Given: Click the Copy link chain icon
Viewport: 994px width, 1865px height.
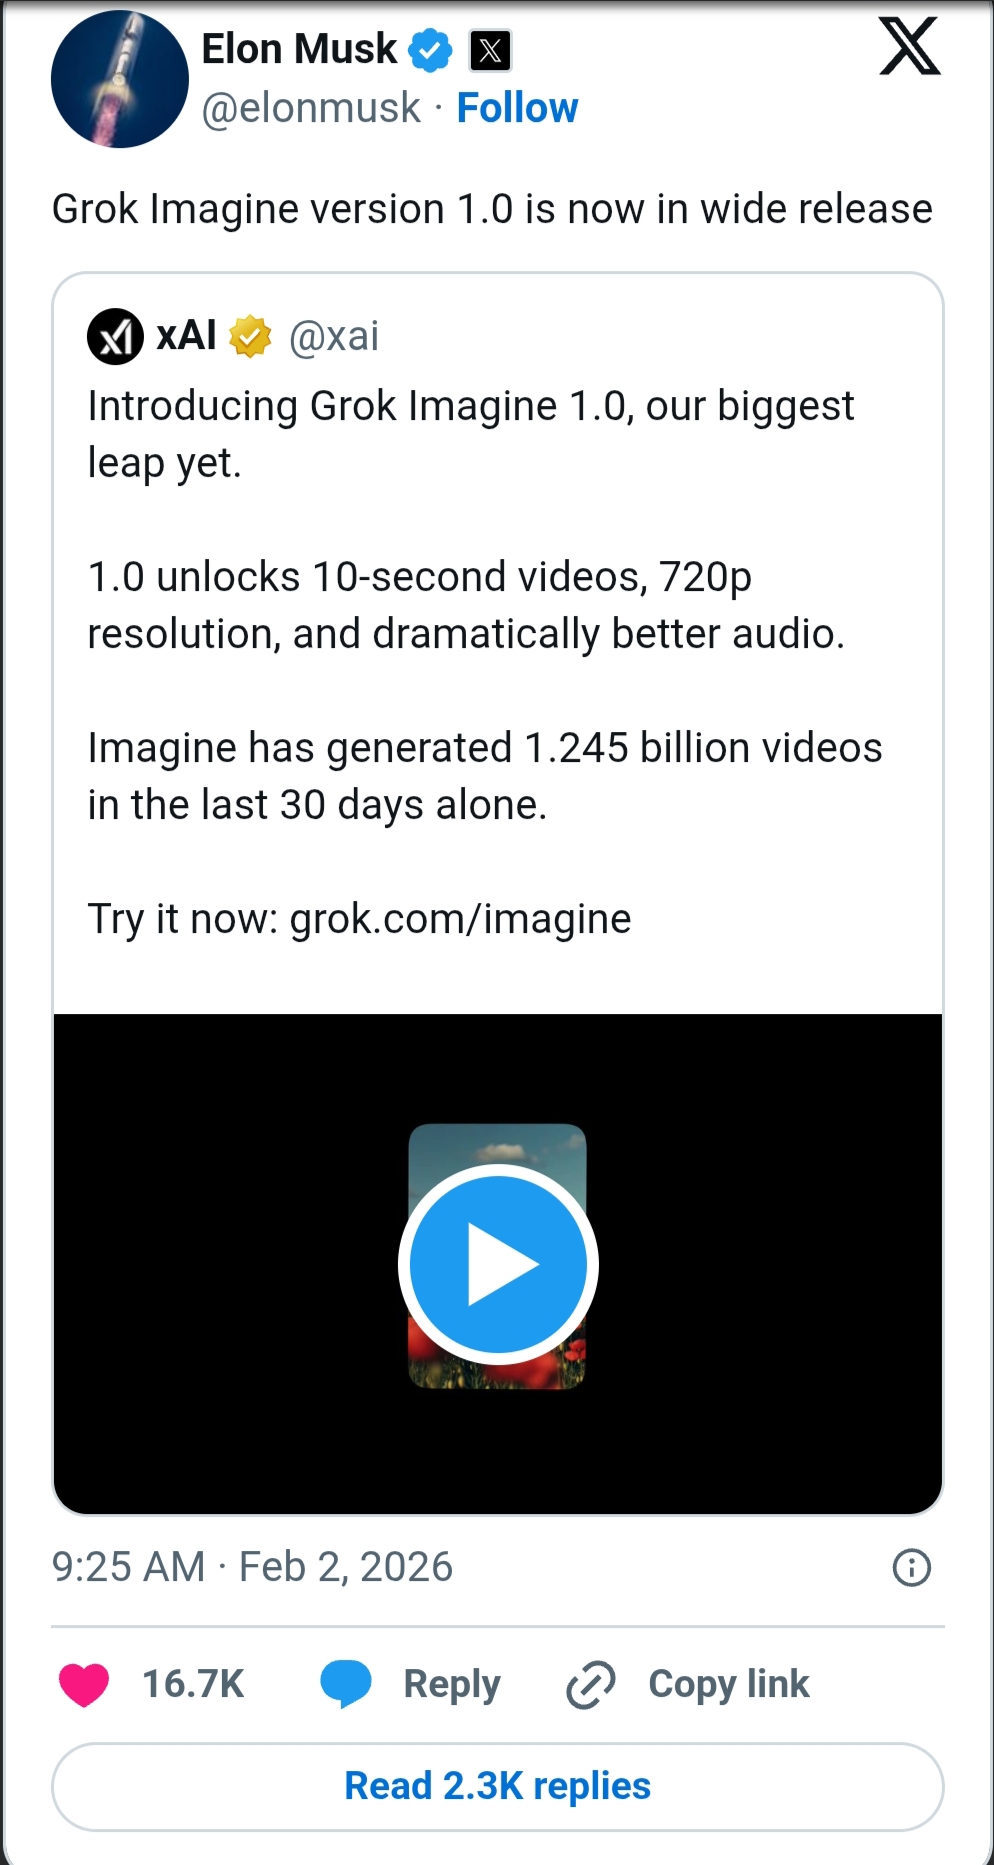Looking at the screenshot, I should 592,1684.
